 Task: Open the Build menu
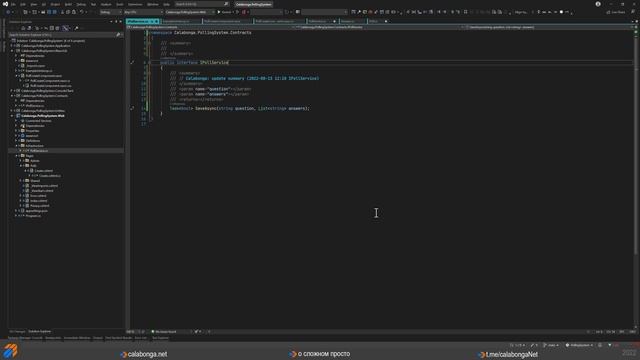(68, 4)
